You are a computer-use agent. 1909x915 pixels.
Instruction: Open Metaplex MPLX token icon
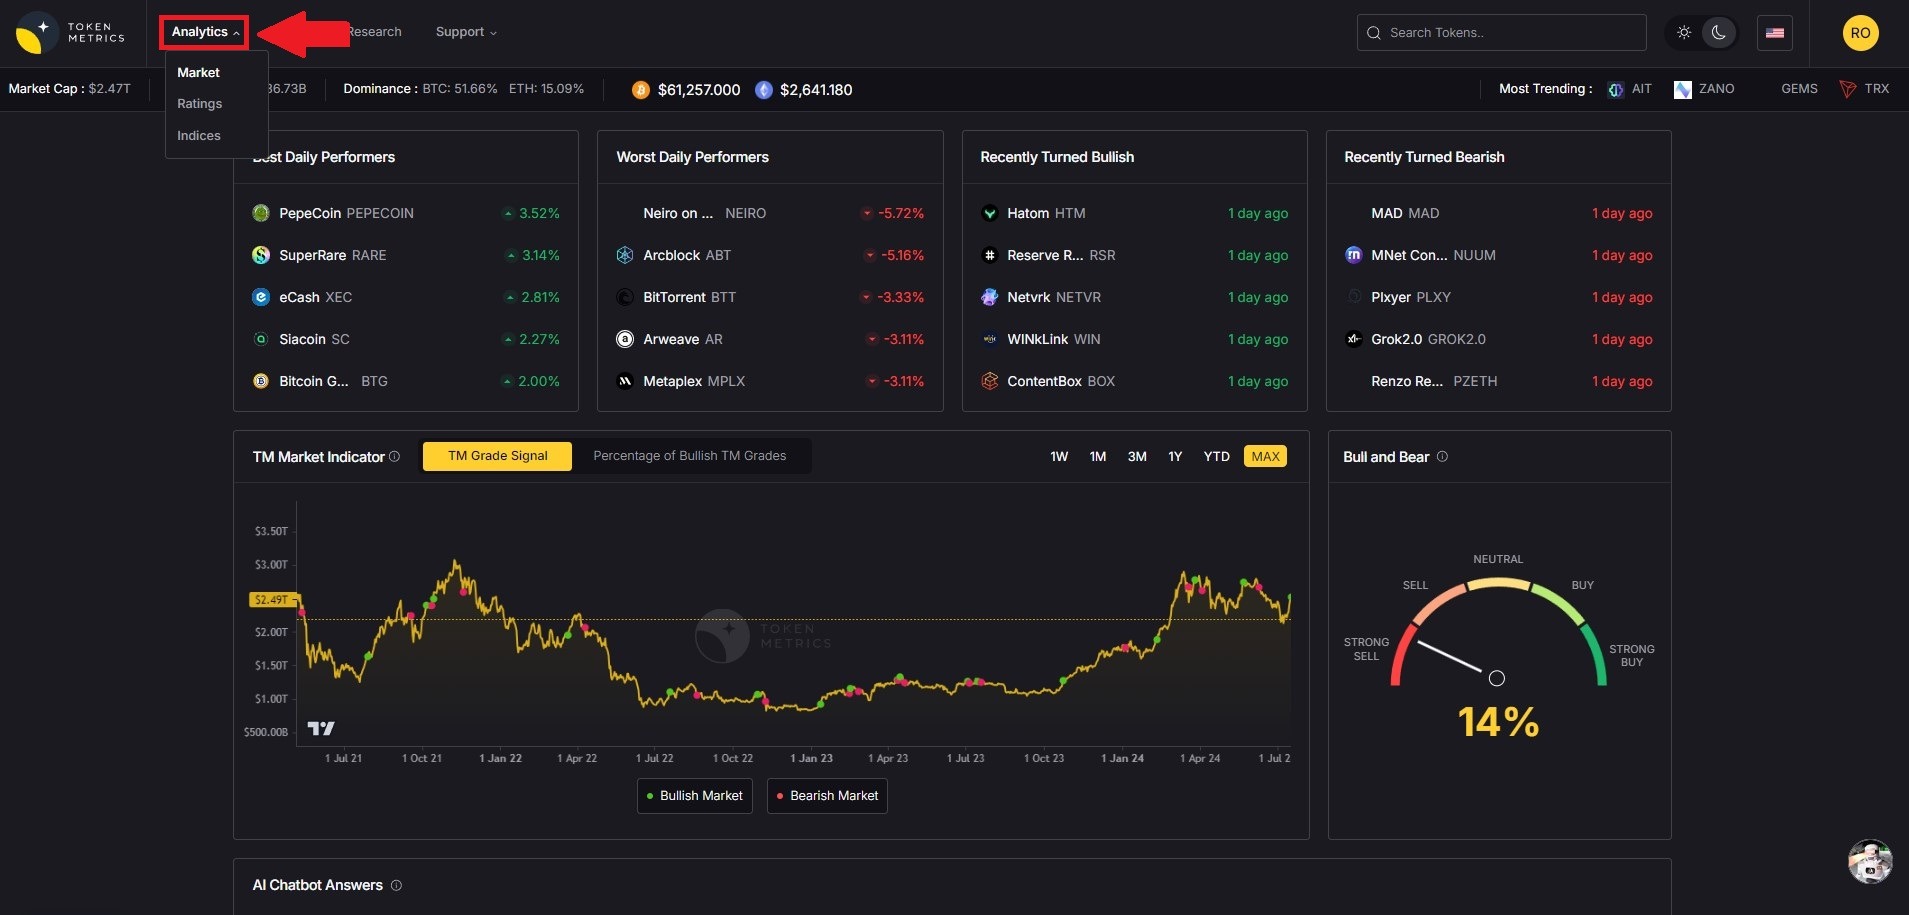(x=625, y=381)
